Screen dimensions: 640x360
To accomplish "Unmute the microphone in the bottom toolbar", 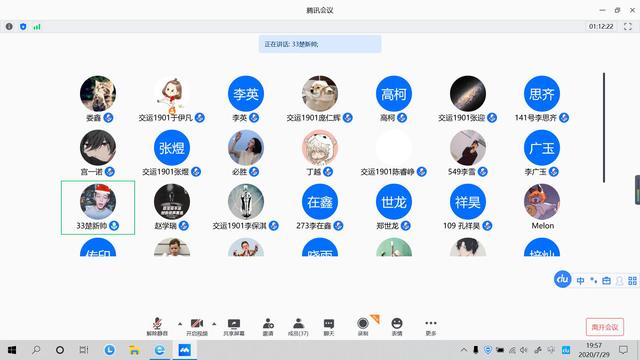I will point(157,327).
